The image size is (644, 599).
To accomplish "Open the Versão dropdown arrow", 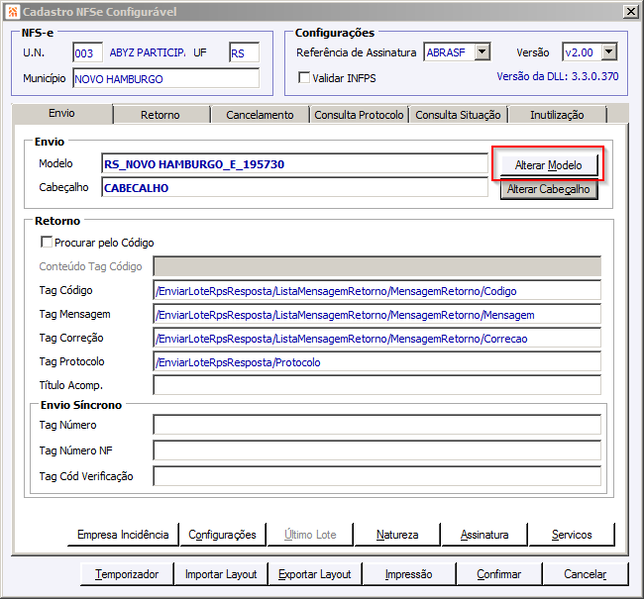I will (x=609, y=52).
